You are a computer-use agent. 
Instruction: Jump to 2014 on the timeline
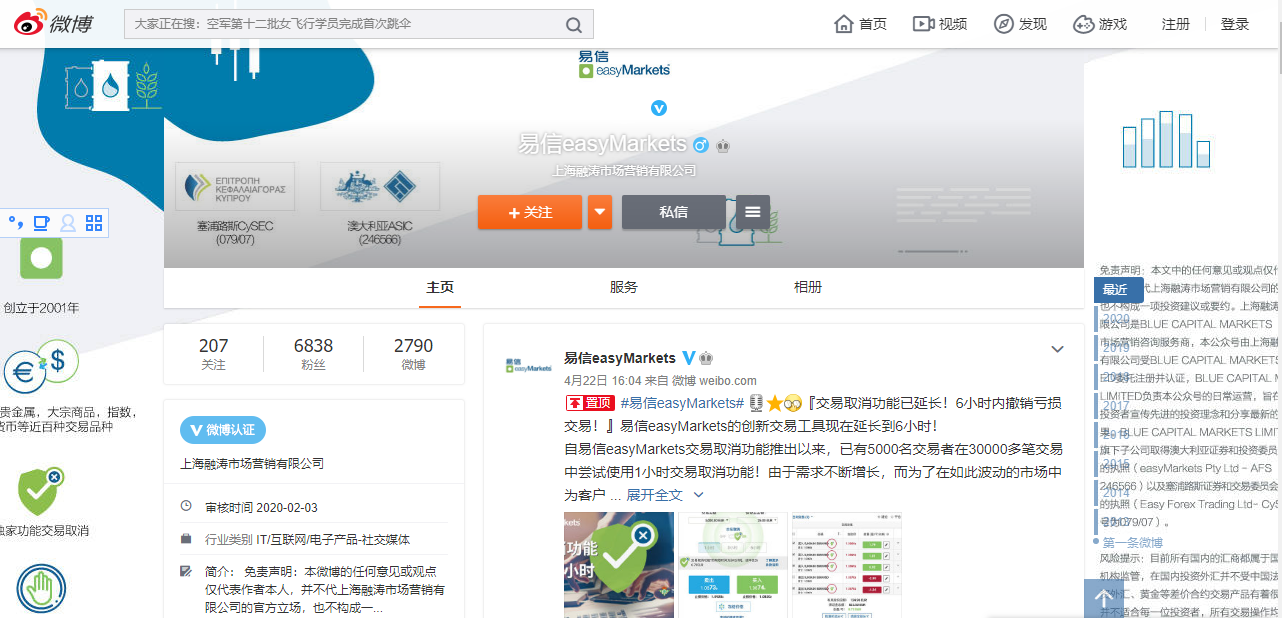[x=1116, y=493]
